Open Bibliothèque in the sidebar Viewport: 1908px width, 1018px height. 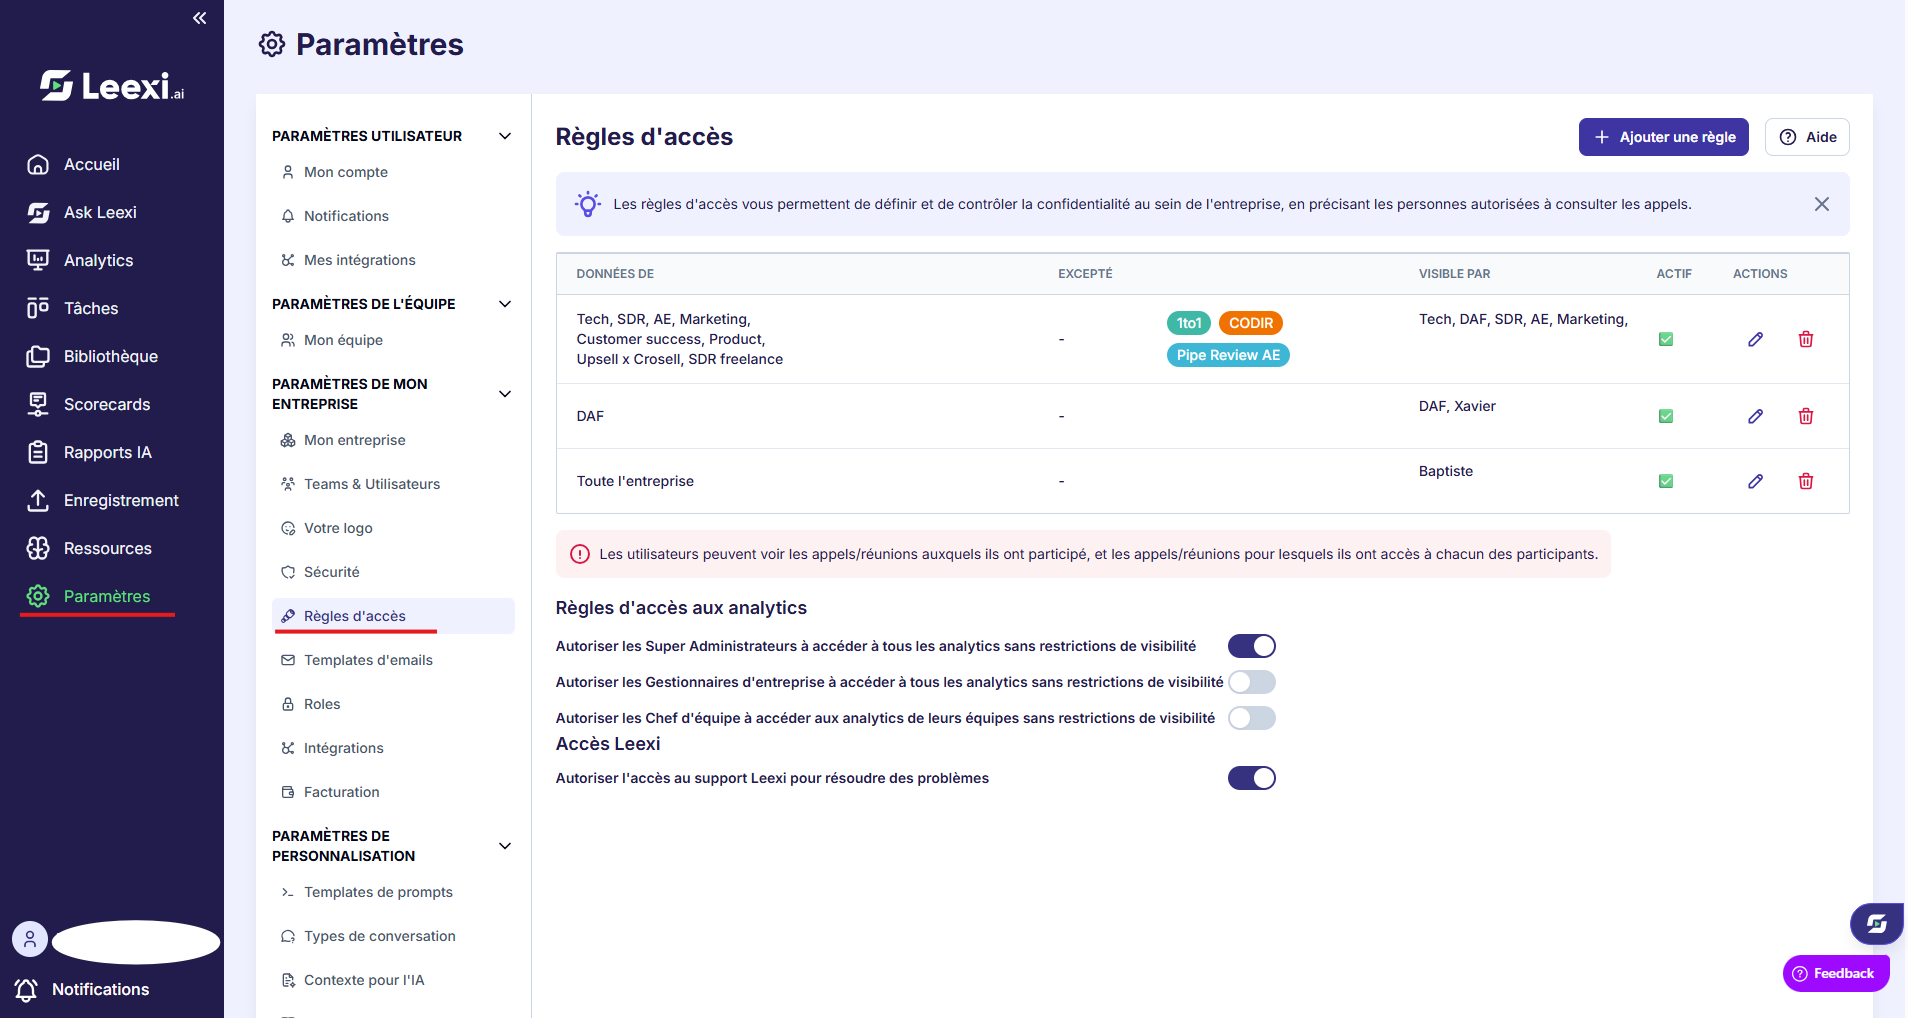coord(92,356)
